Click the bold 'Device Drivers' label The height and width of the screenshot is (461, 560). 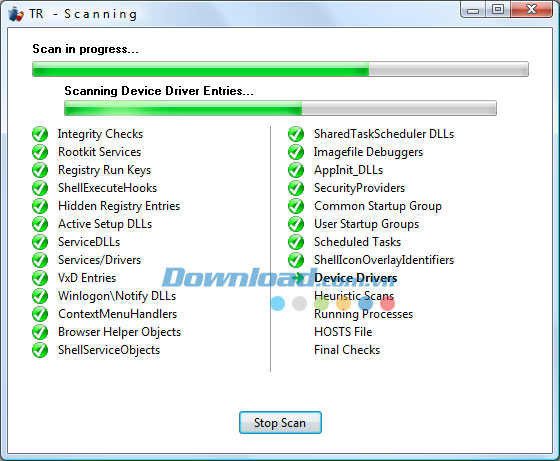(356, 278)
